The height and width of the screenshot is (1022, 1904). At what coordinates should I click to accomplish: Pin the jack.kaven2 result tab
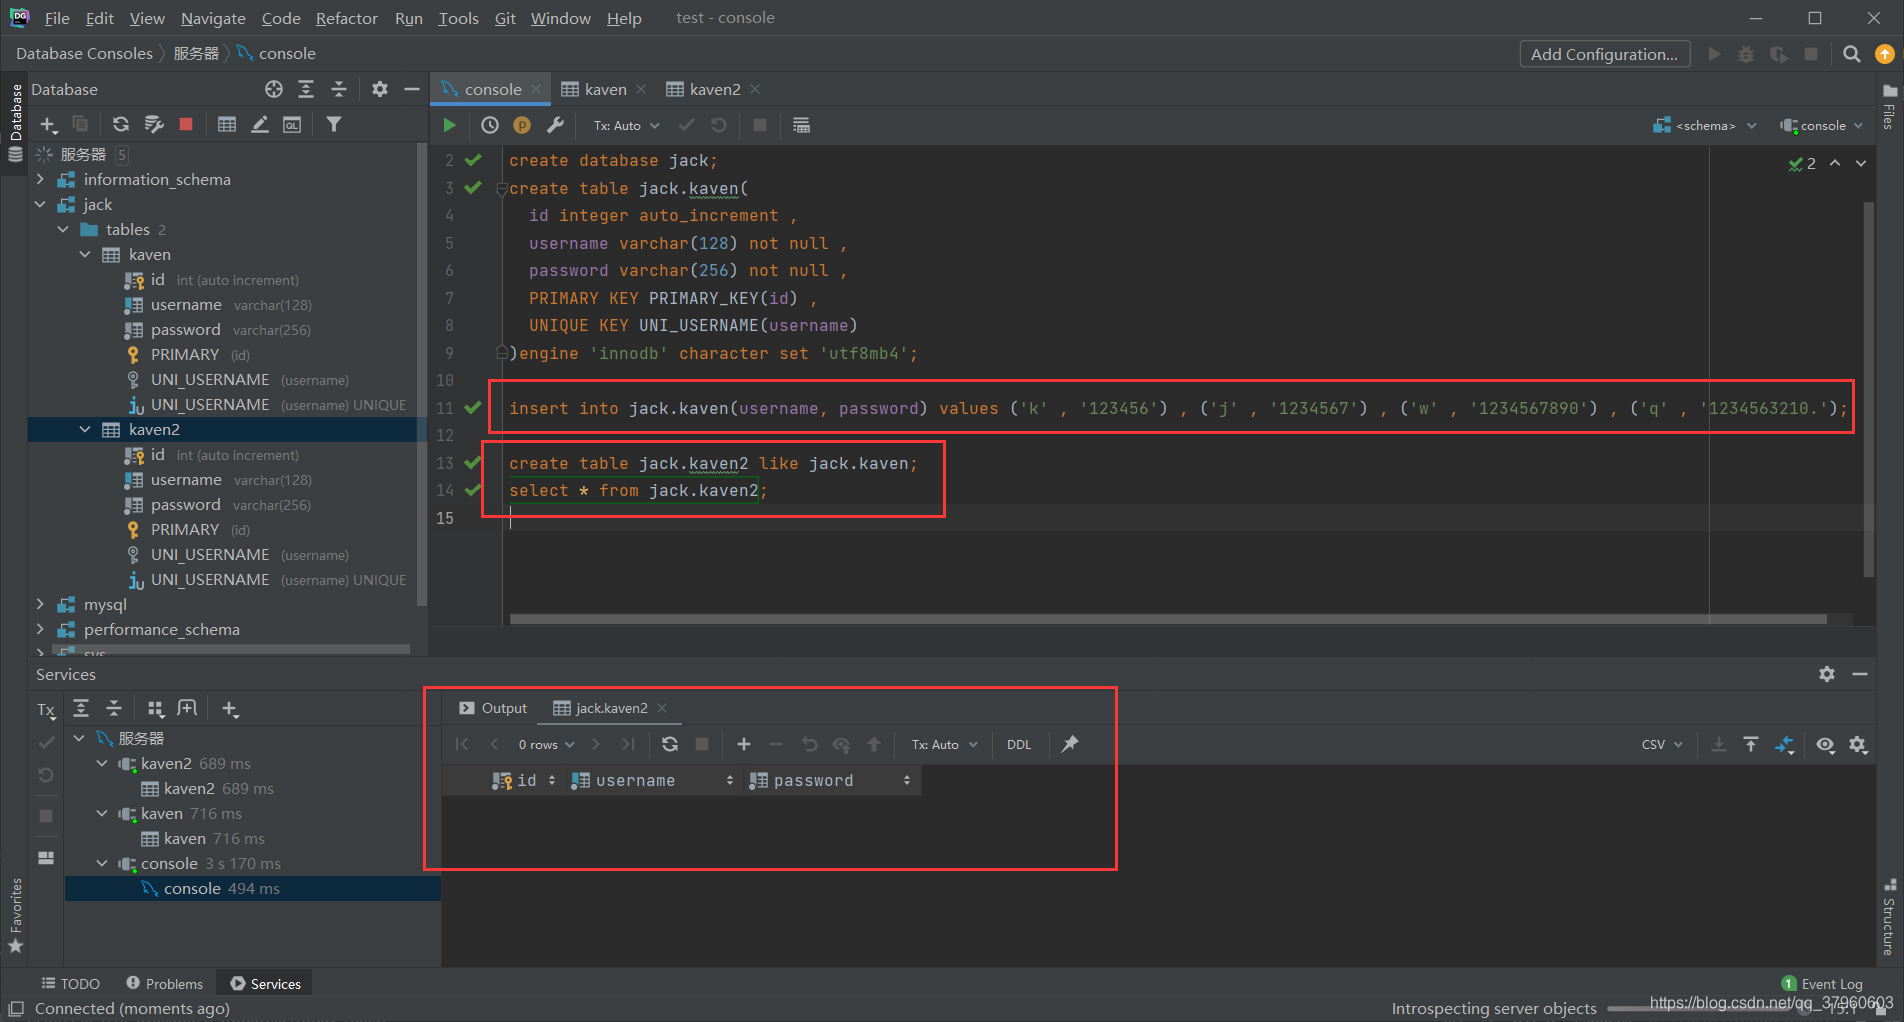point(1070,744)
